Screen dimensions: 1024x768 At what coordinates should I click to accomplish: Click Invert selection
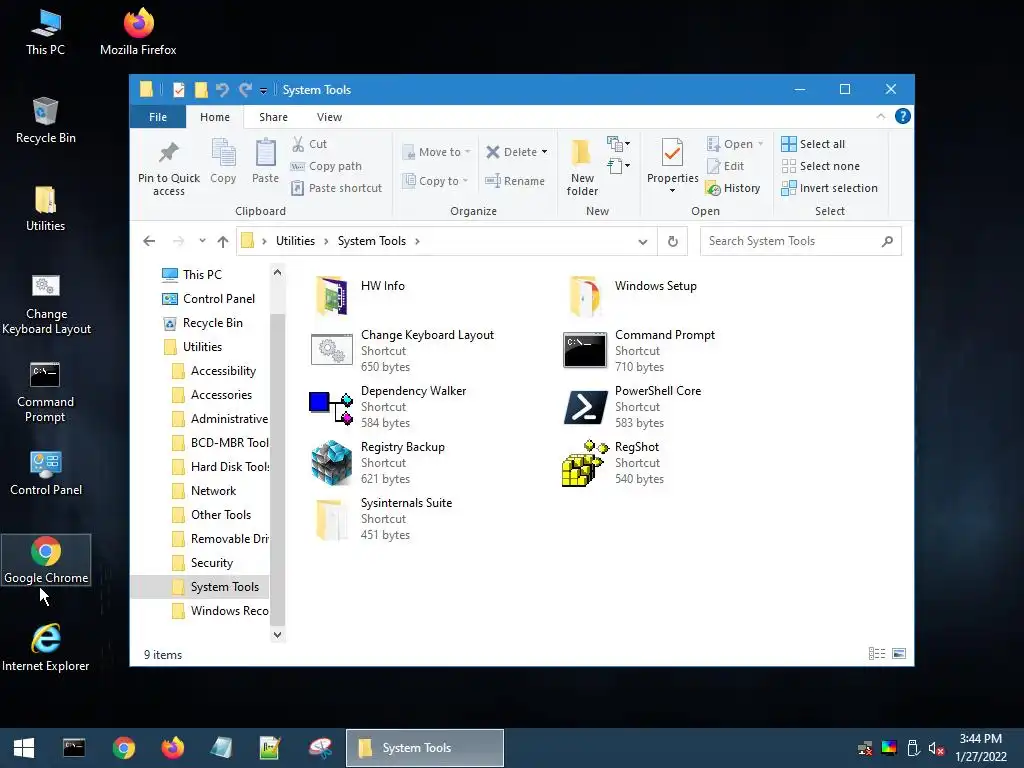click(x=829, y=188)
